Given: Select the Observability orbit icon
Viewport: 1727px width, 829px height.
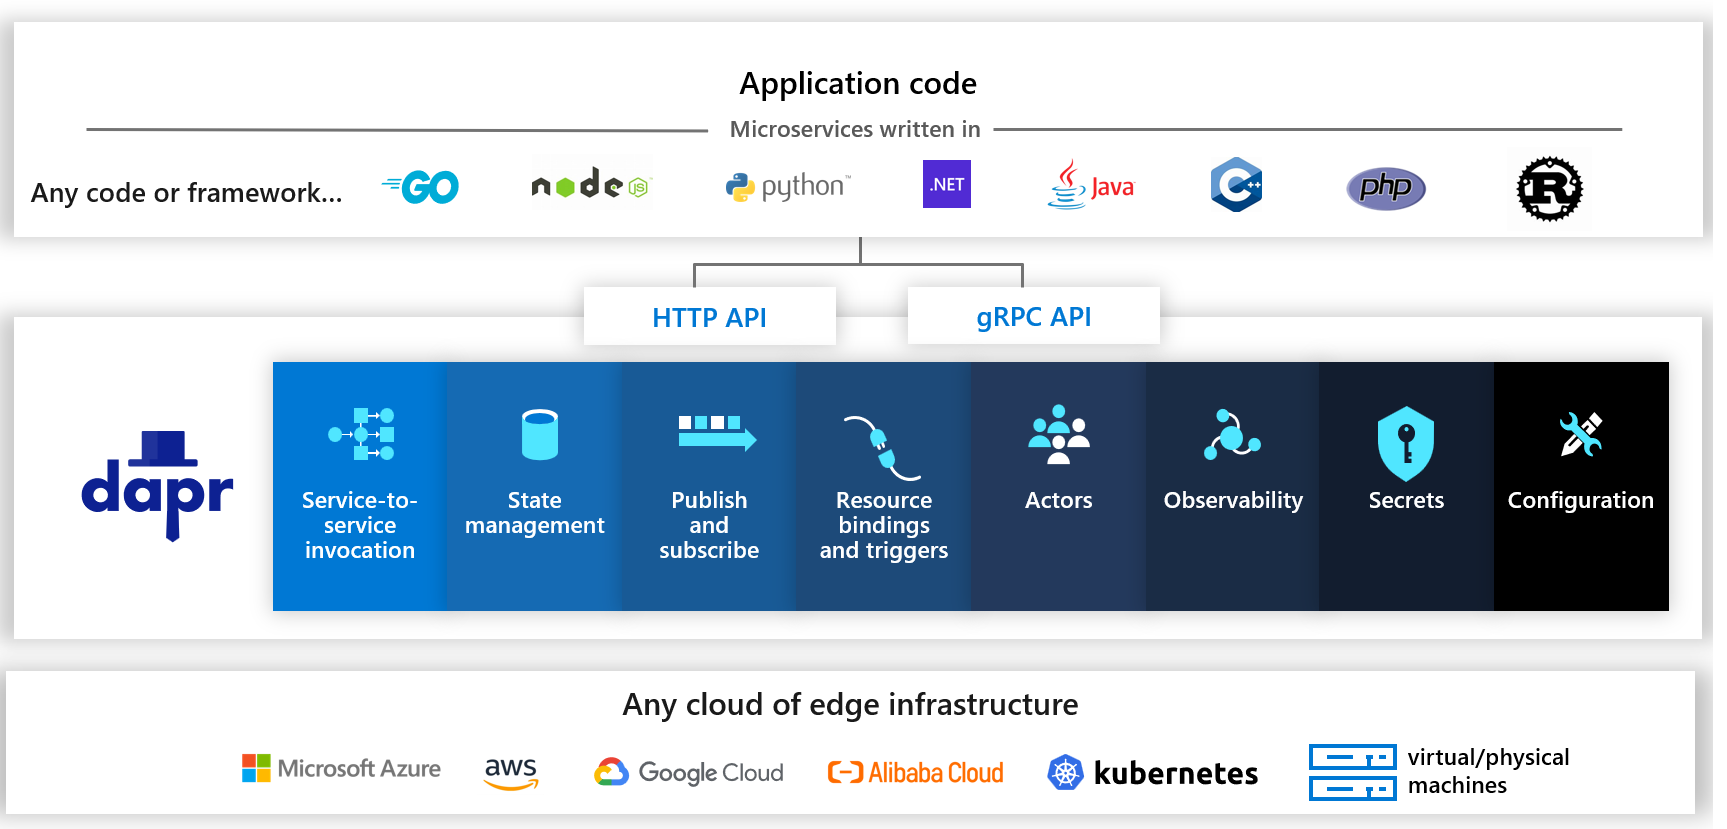Looking at the screenshot, I should click(1232, 434).
